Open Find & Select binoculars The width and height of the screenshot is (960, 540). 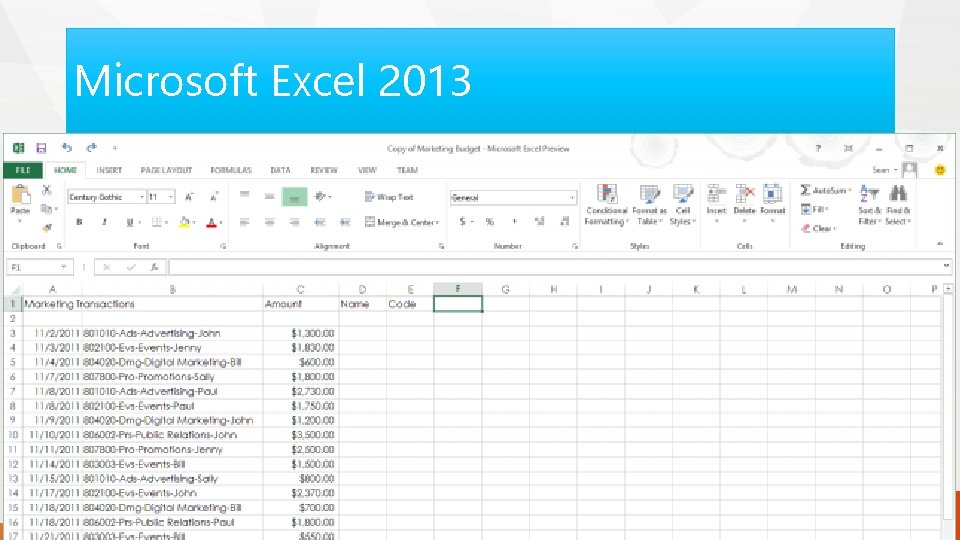(898, 206)
